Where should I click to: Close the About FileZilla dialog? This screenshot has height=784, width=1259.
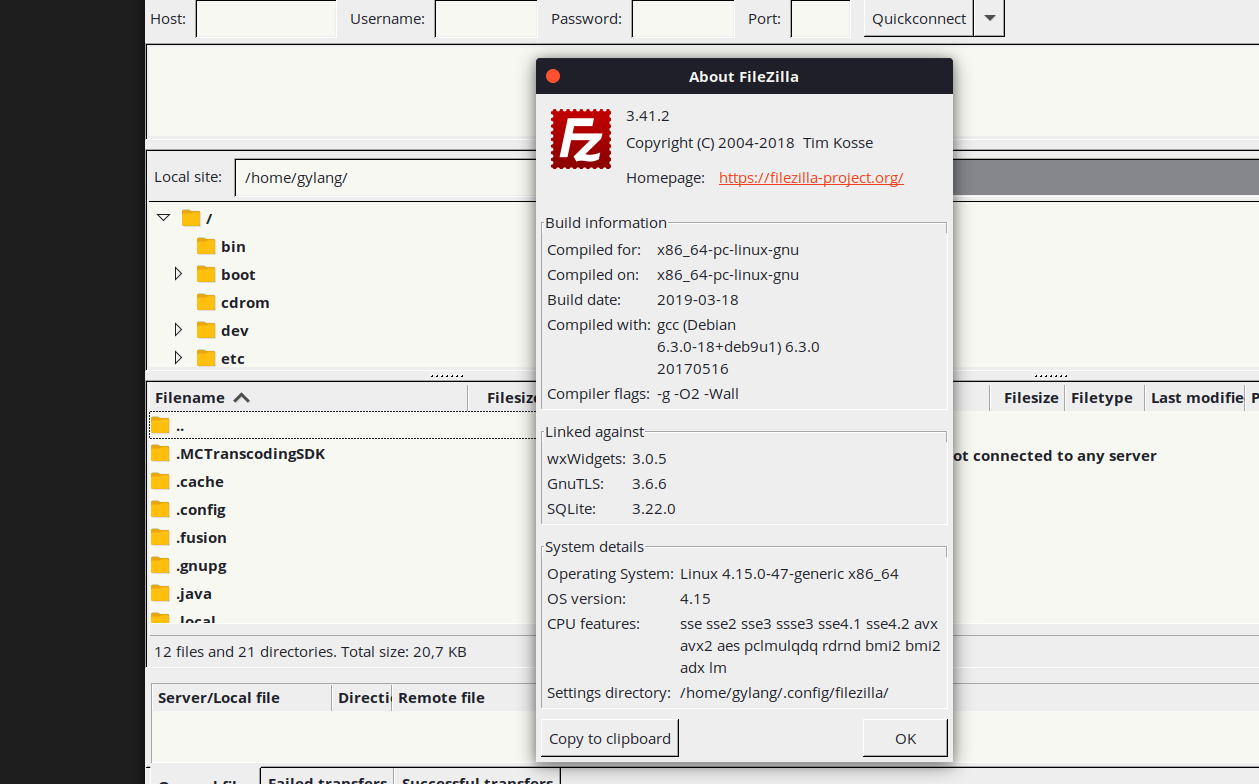pyautogui.click(x=553, y=76)
